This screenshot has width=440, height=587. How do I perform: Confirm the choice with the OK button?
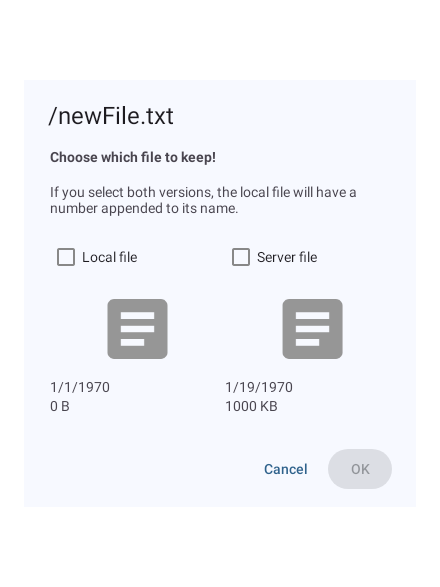(360, 469)
